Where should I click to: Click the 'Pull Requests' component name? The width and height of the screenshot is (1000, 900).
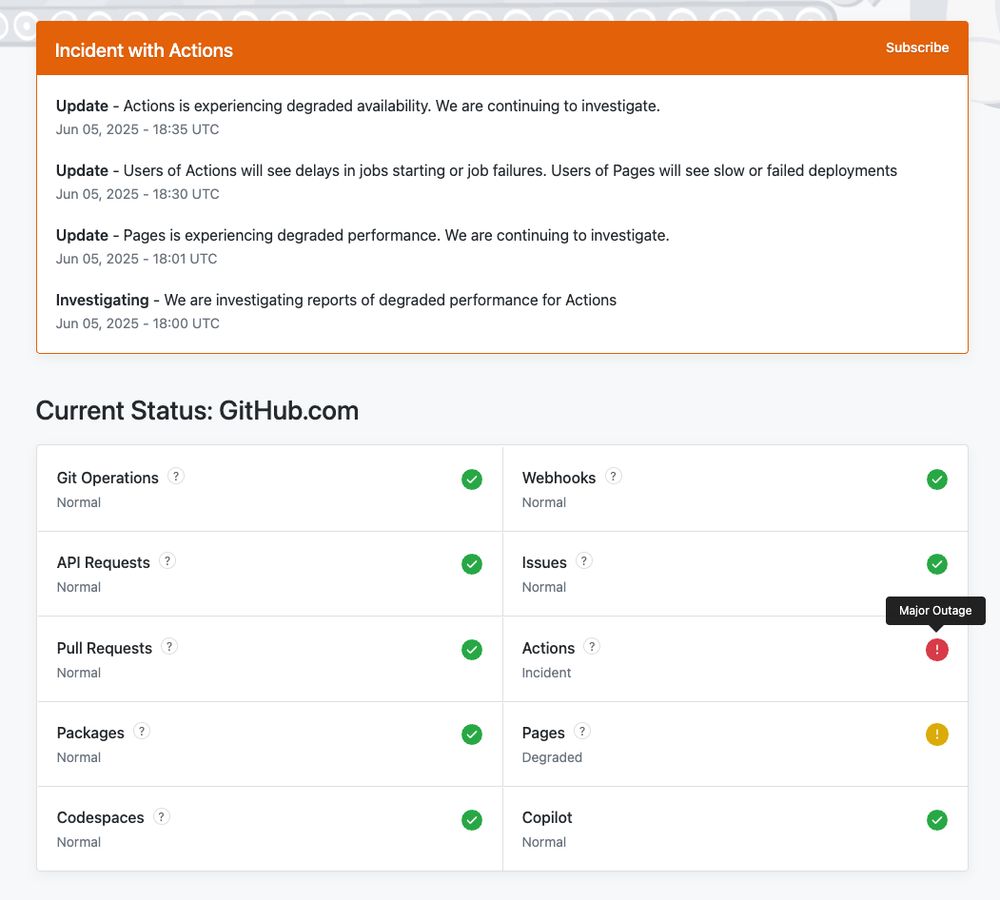pos(105,648)
